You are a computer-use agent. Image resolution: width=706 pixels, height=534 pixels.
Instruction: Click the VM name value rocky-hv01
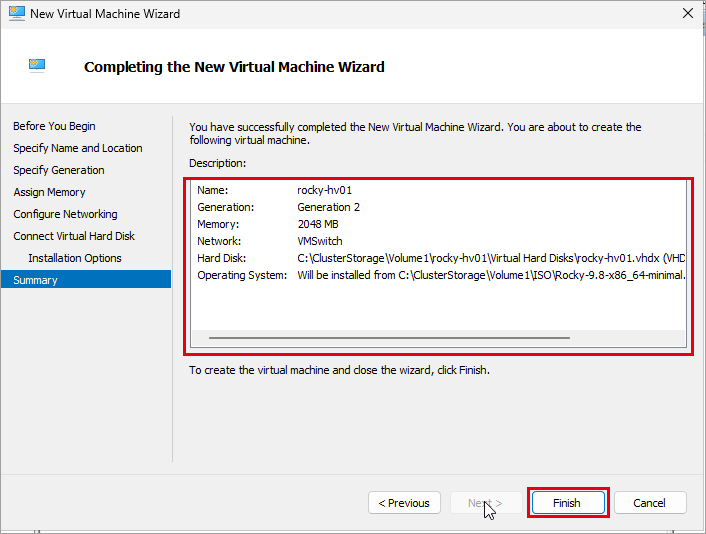click(324, 190)
